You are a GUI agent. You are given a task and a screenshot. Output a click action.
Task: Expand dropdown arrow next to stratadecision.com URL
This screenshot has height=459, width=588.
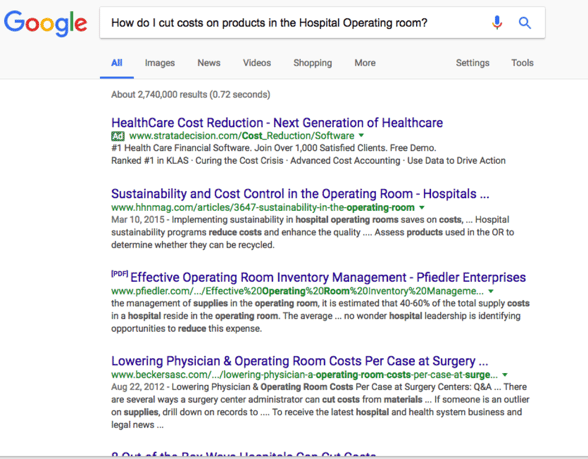pos(361,135)
